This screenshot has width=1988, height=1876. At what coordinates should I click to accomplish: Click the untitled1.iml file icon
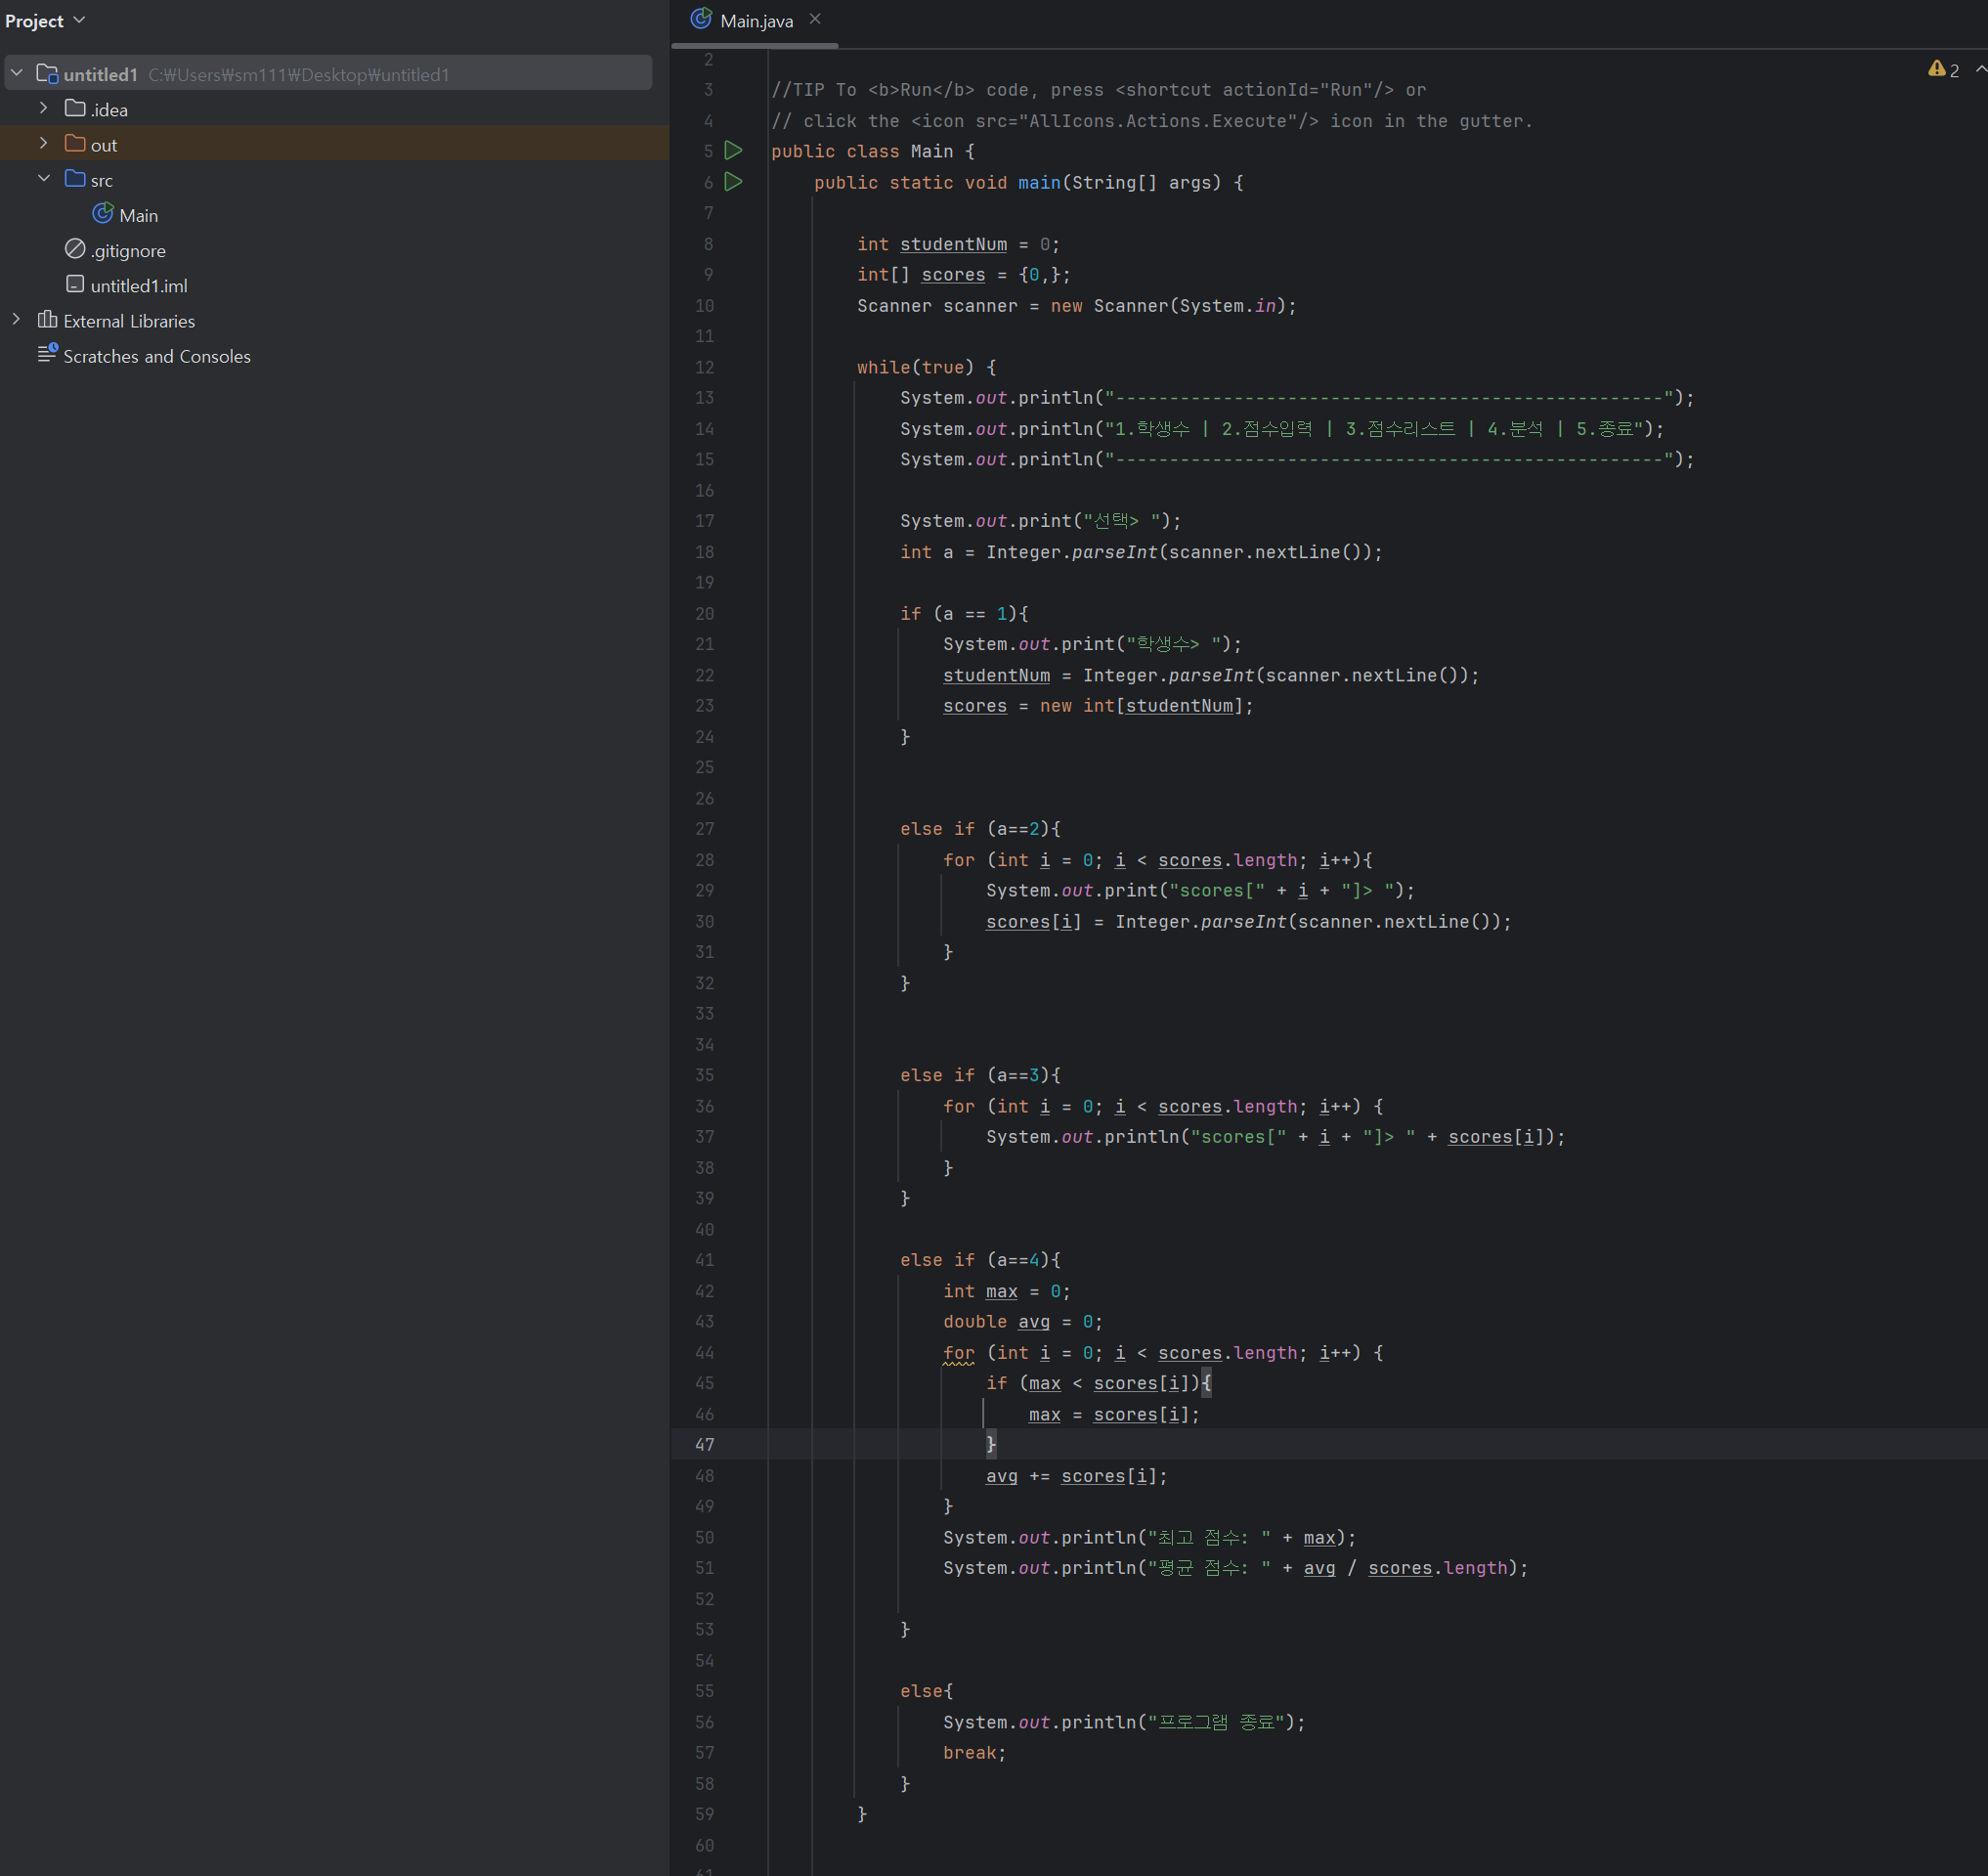point(75,284)
